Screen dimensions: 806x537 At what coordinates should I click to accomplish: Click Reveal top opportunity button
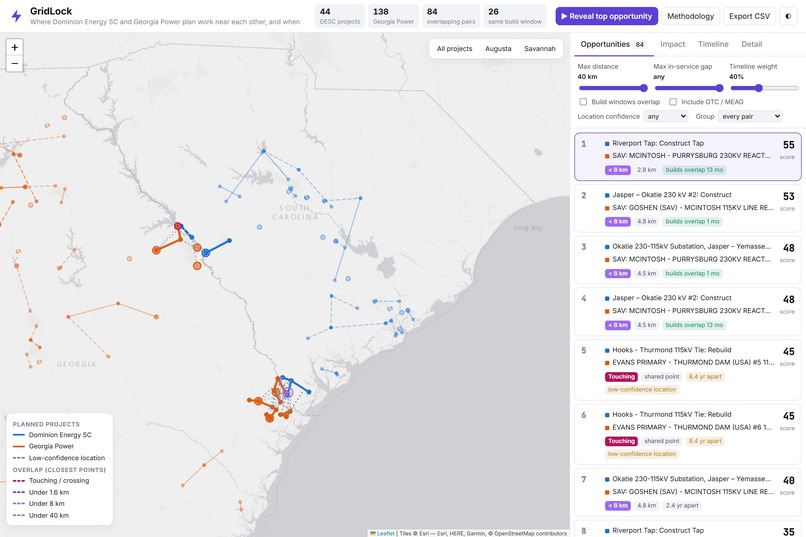pyautogui.click(x=607, y=16)
